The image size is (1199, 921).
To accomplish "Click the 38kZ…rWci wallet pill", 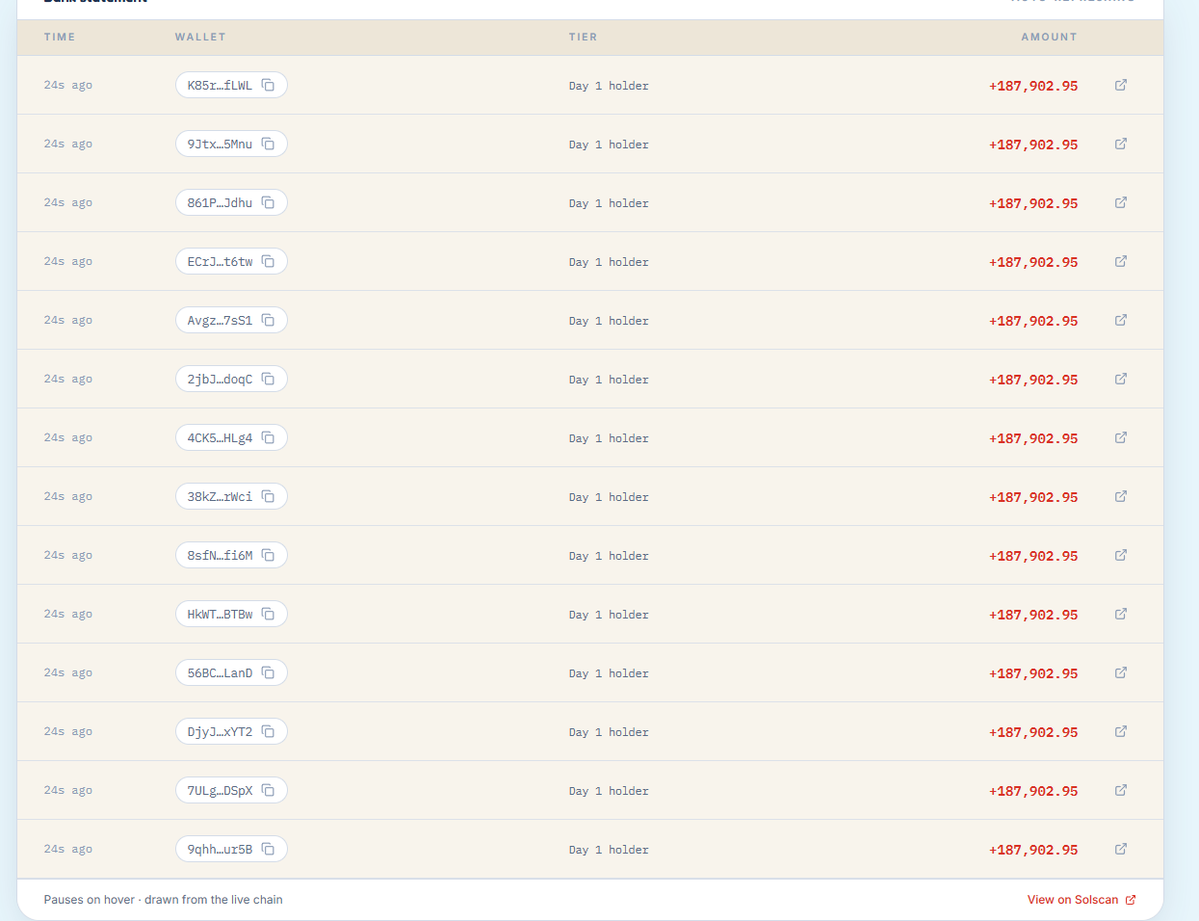I will click(x=231, y=496).
